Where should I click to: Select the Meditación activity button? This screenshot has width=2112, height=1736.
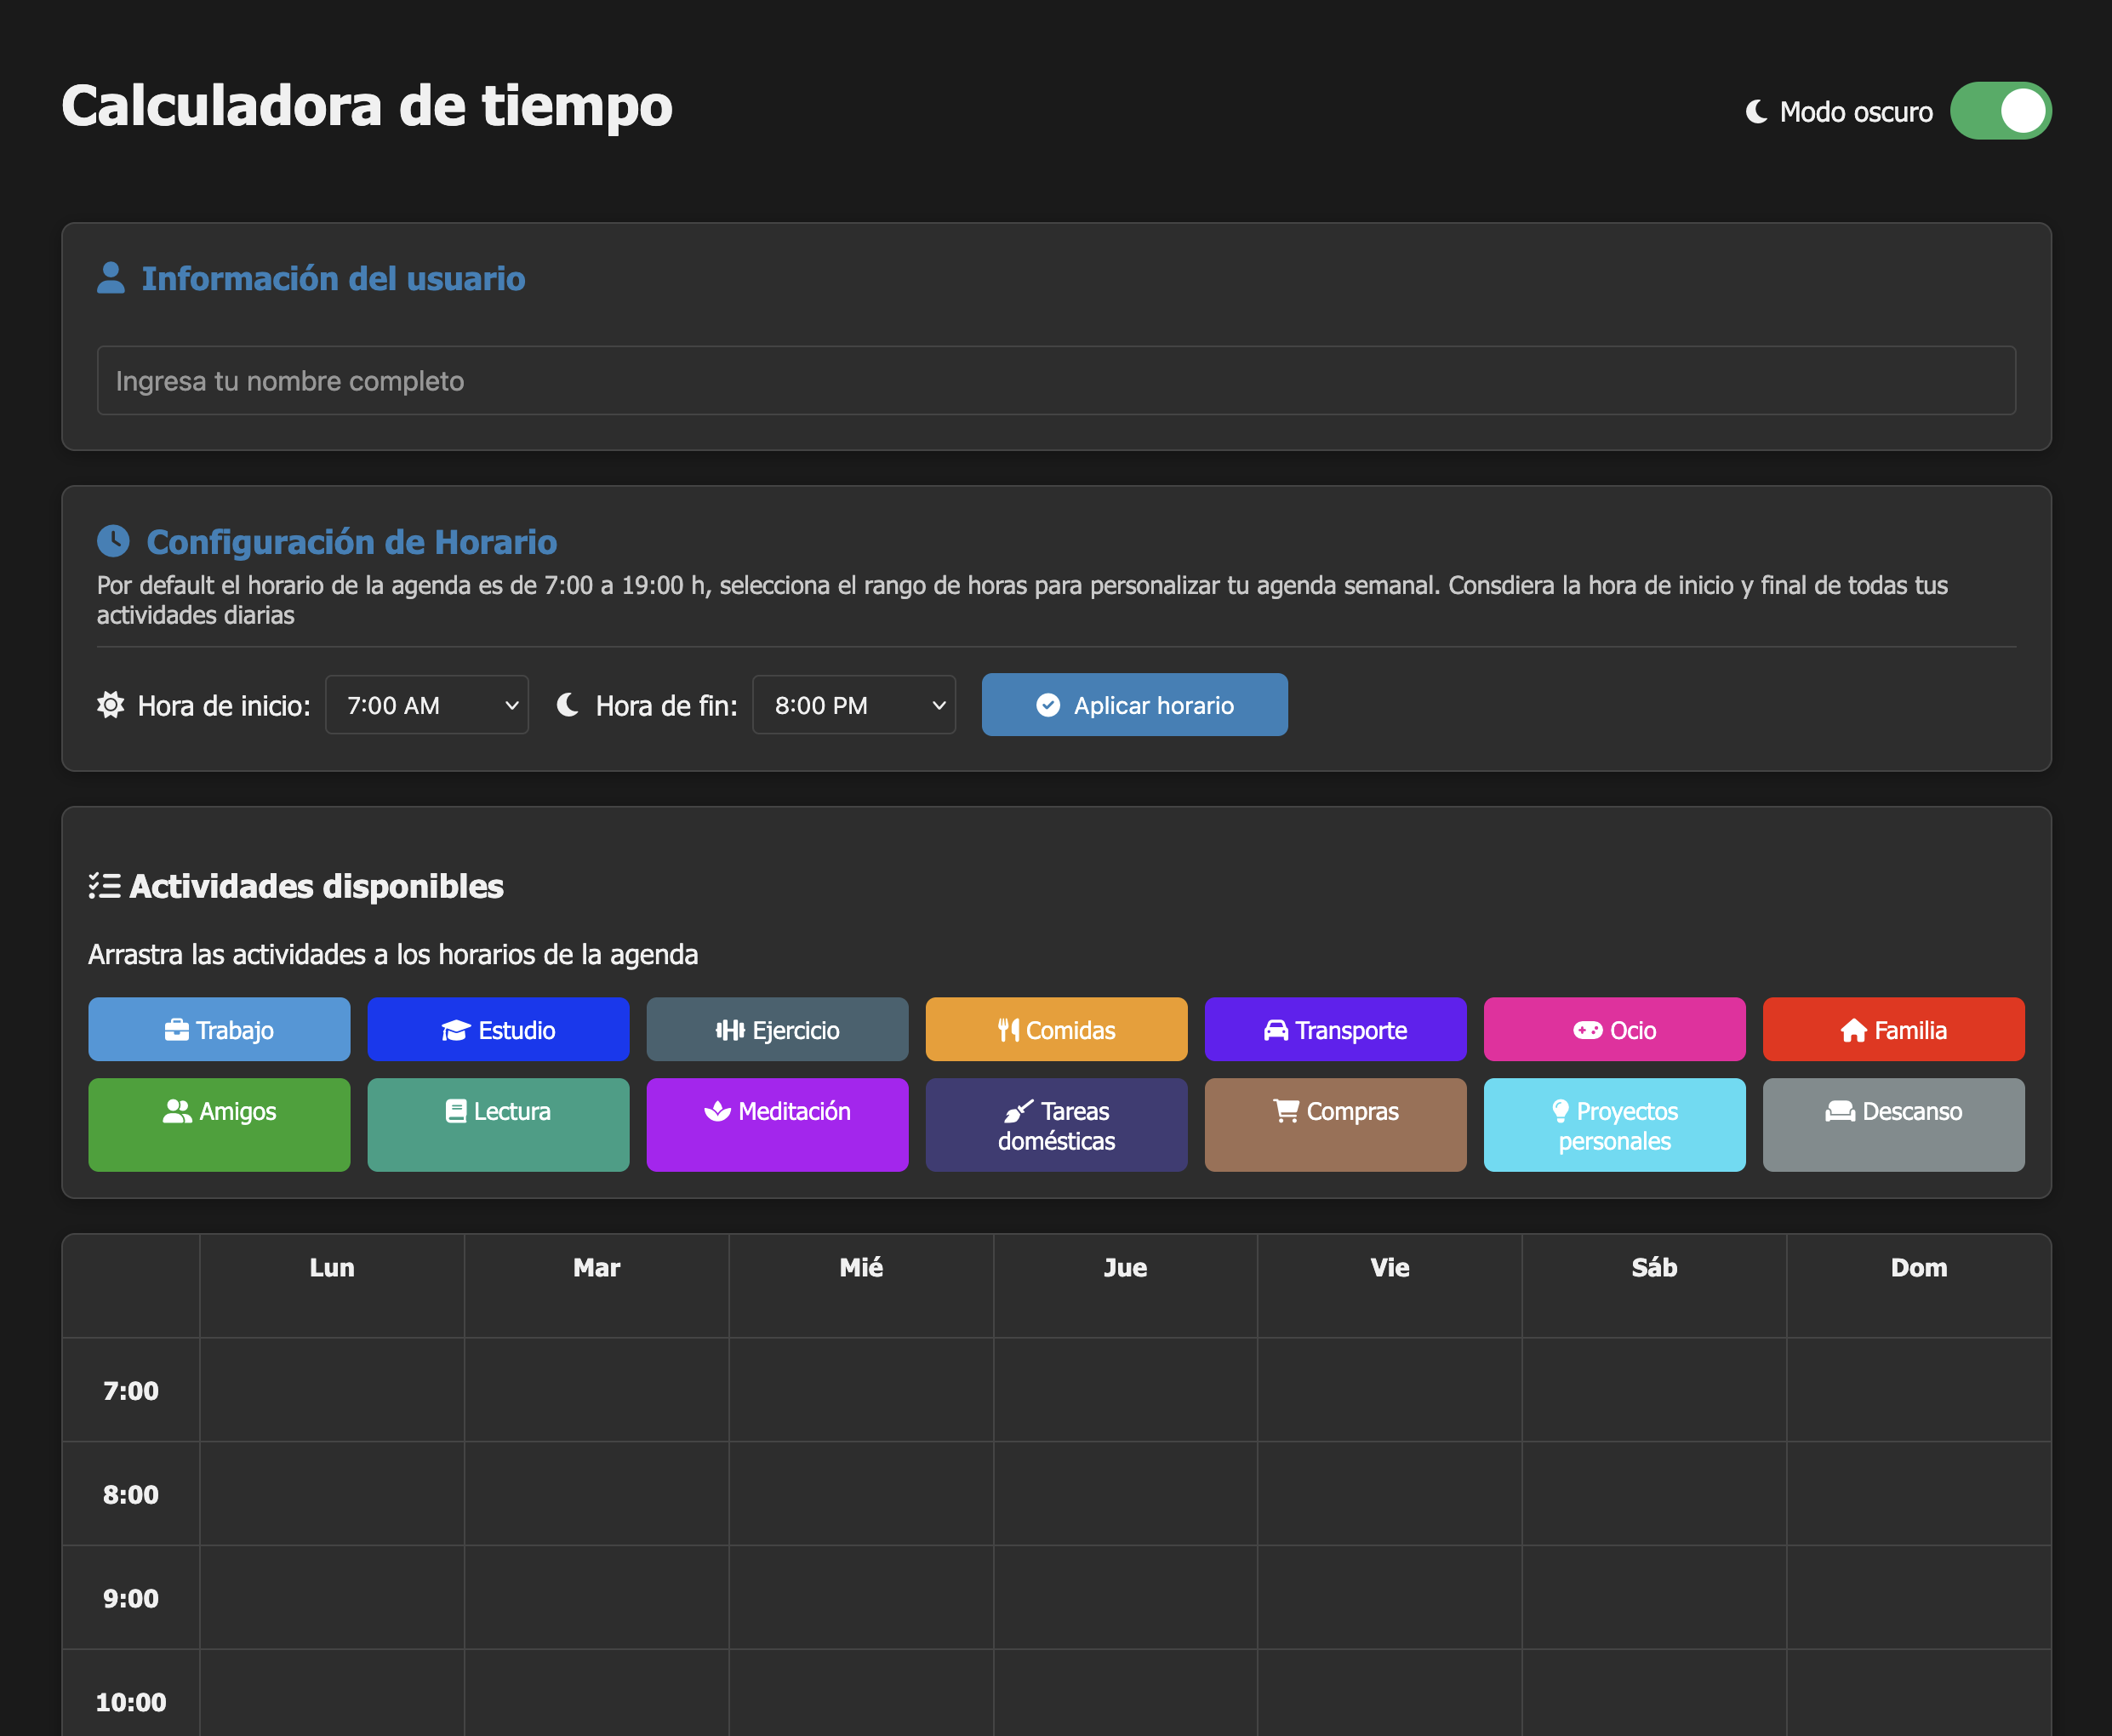point(777,1124)
